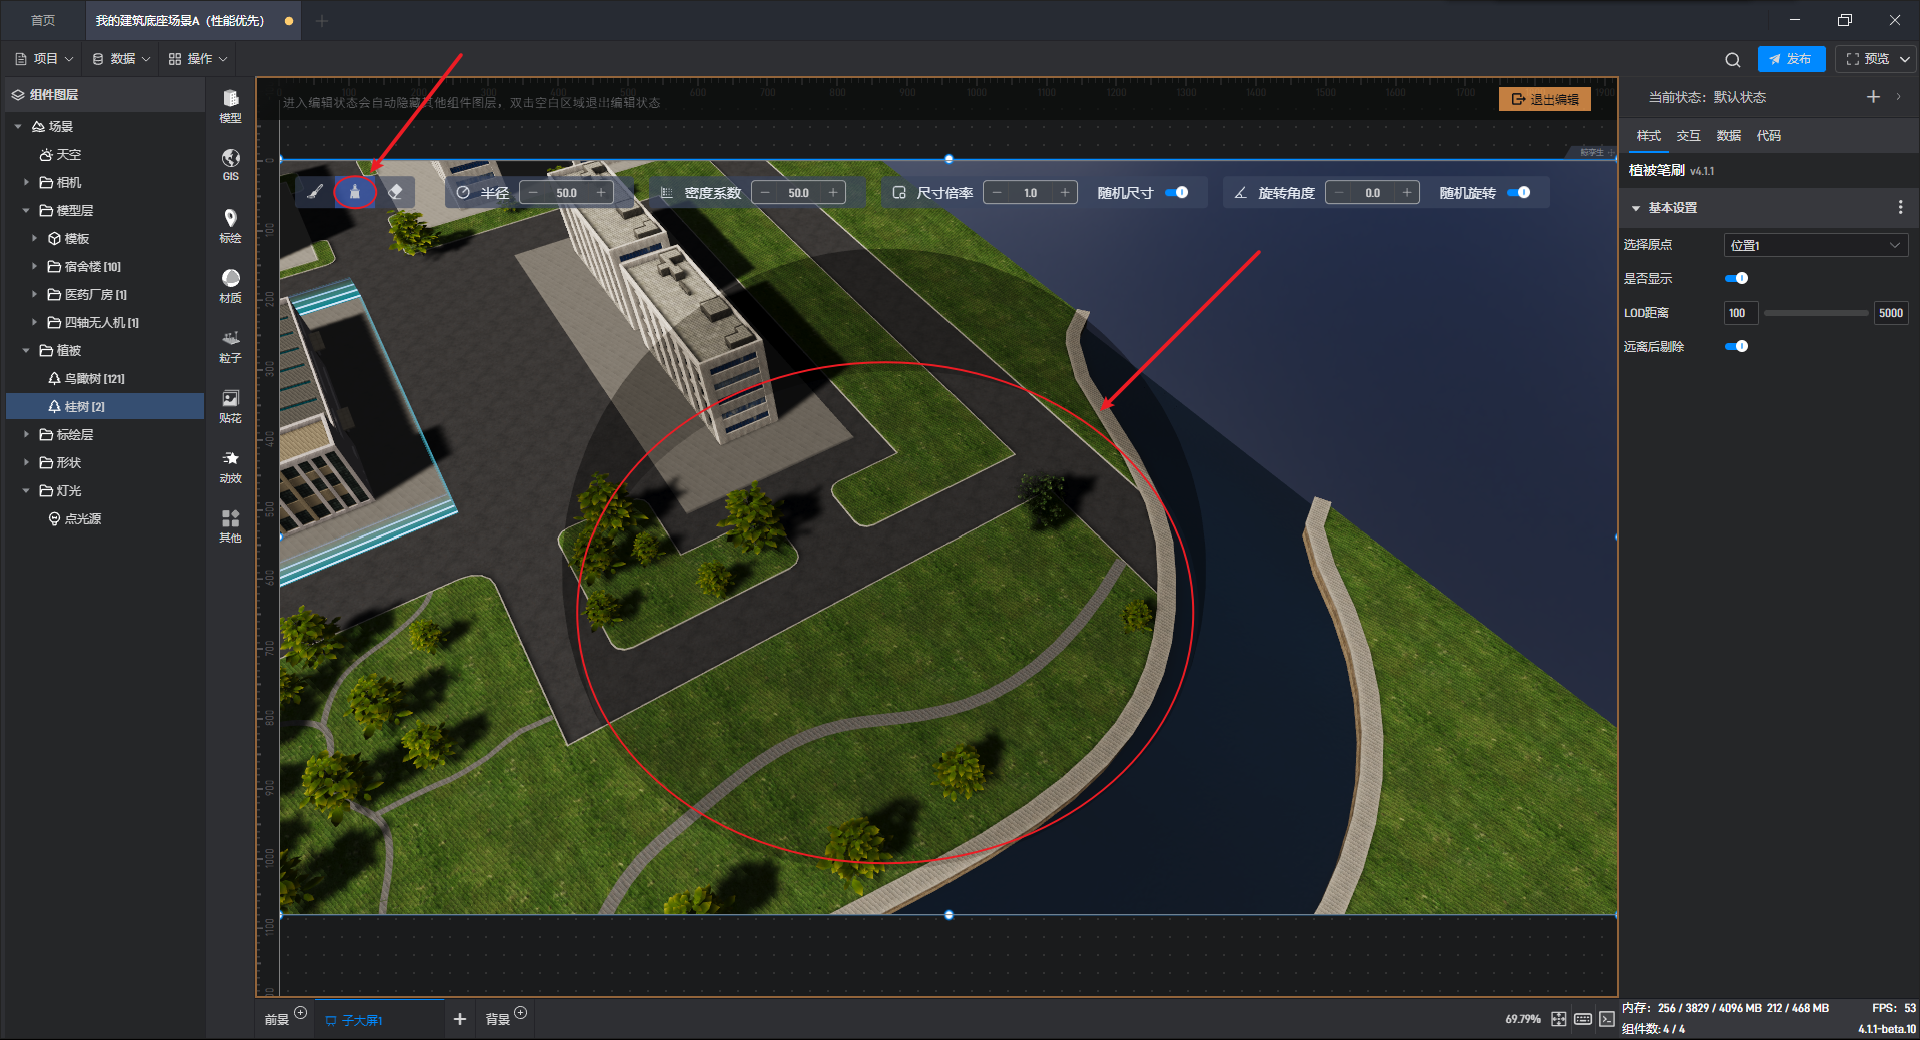
Task: Open the GIS component category
Action: tap(230, 164)
